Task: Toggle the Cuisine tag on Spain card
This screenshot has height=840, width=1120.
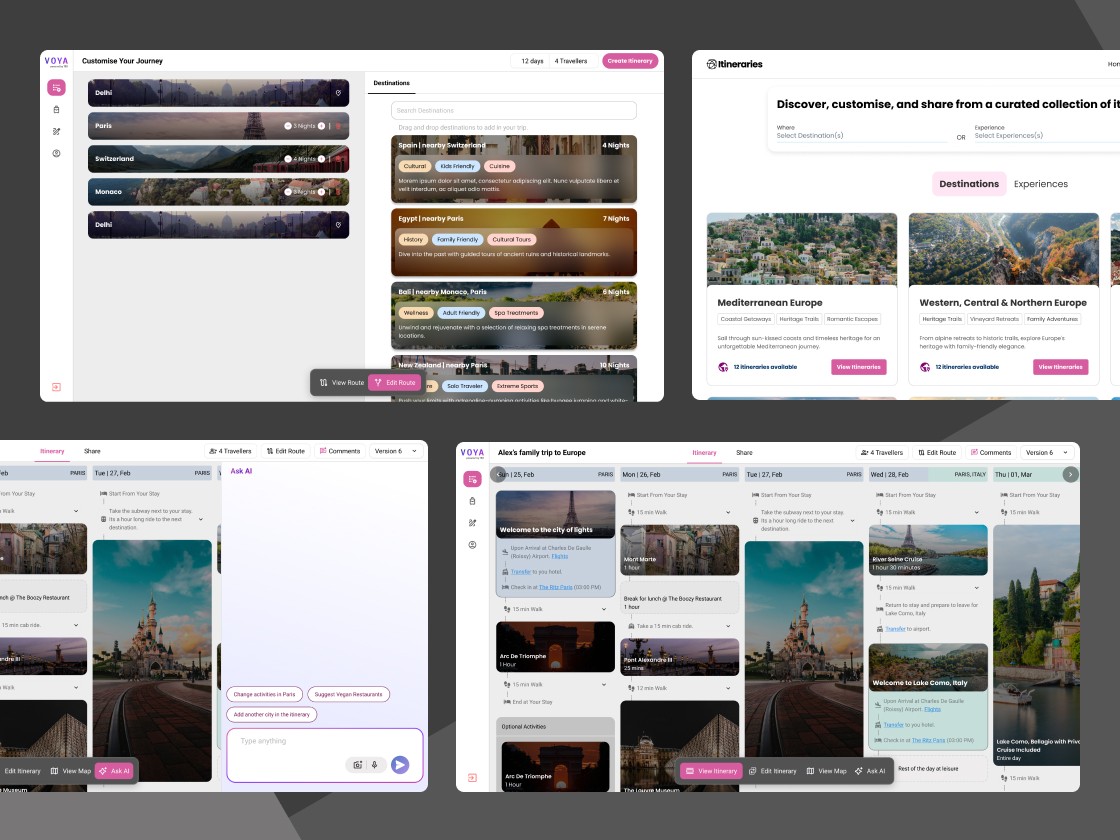Action: [499, 166]
